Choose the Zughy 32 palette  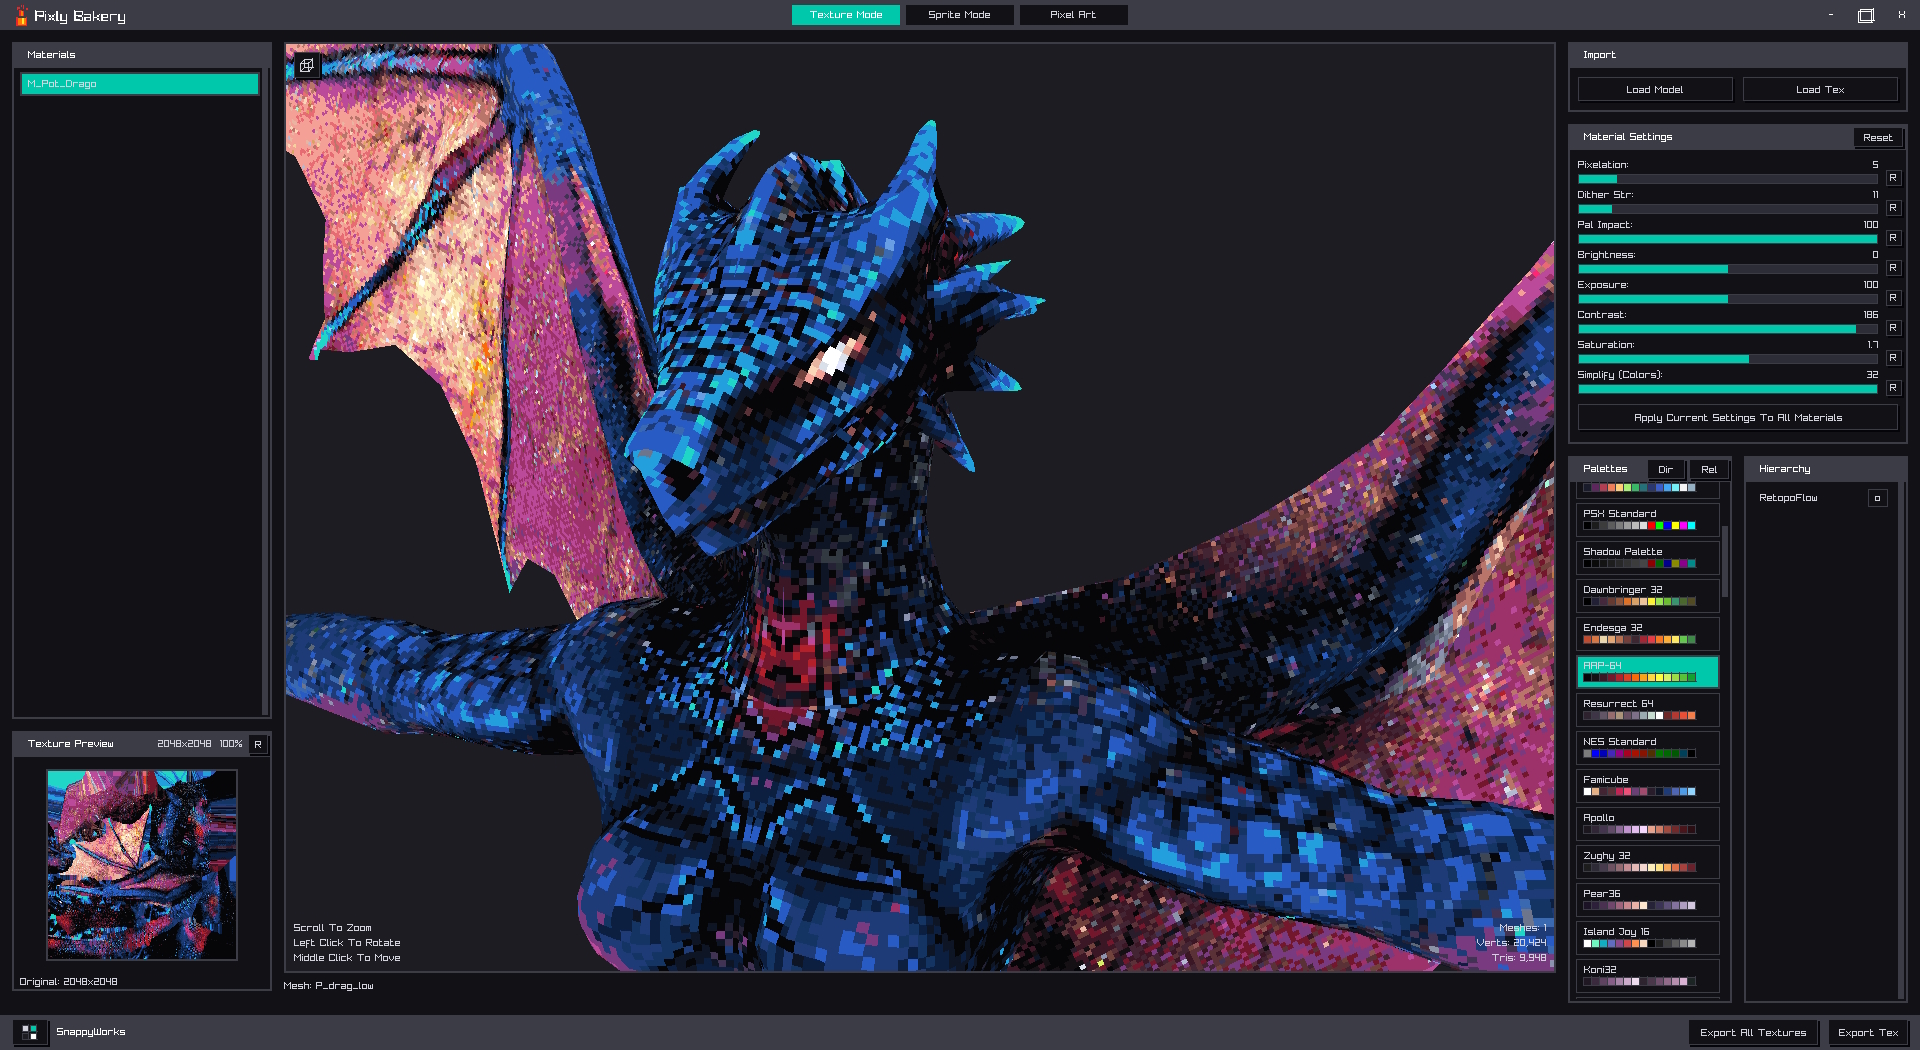pyautogui.click(x=1648, y=861)
